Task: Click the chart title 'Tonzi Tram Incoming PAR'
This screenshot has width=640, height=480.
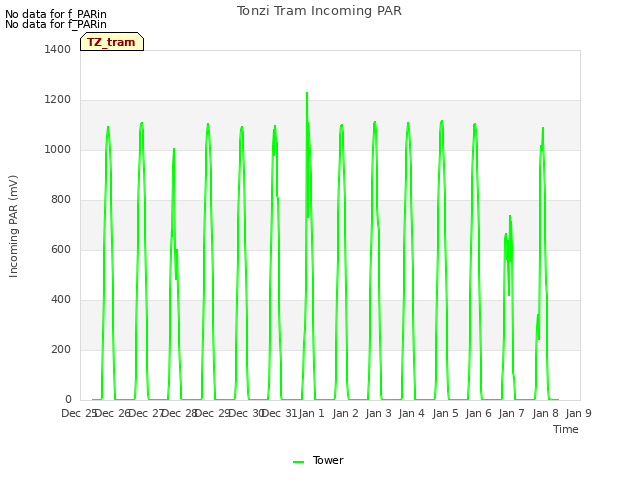Action: click(319, 11)
